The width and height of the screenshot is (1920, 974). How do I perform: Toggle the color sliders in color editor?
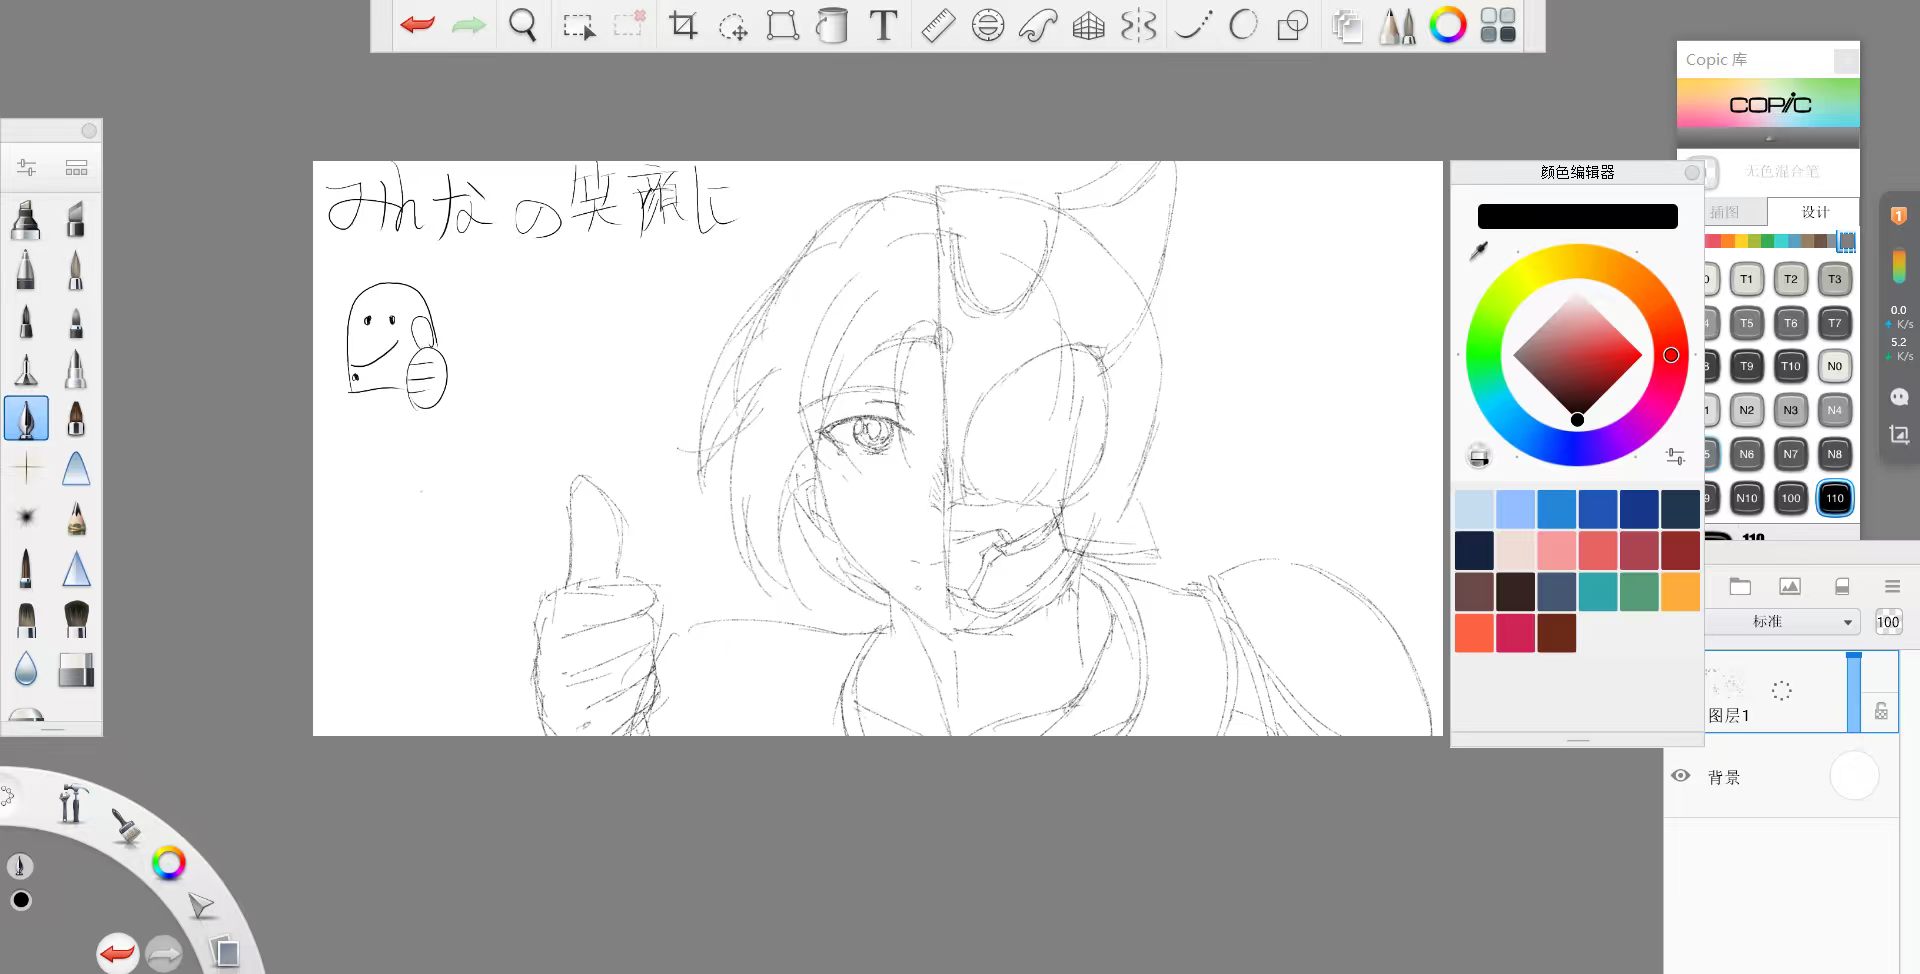(1675, 457)
